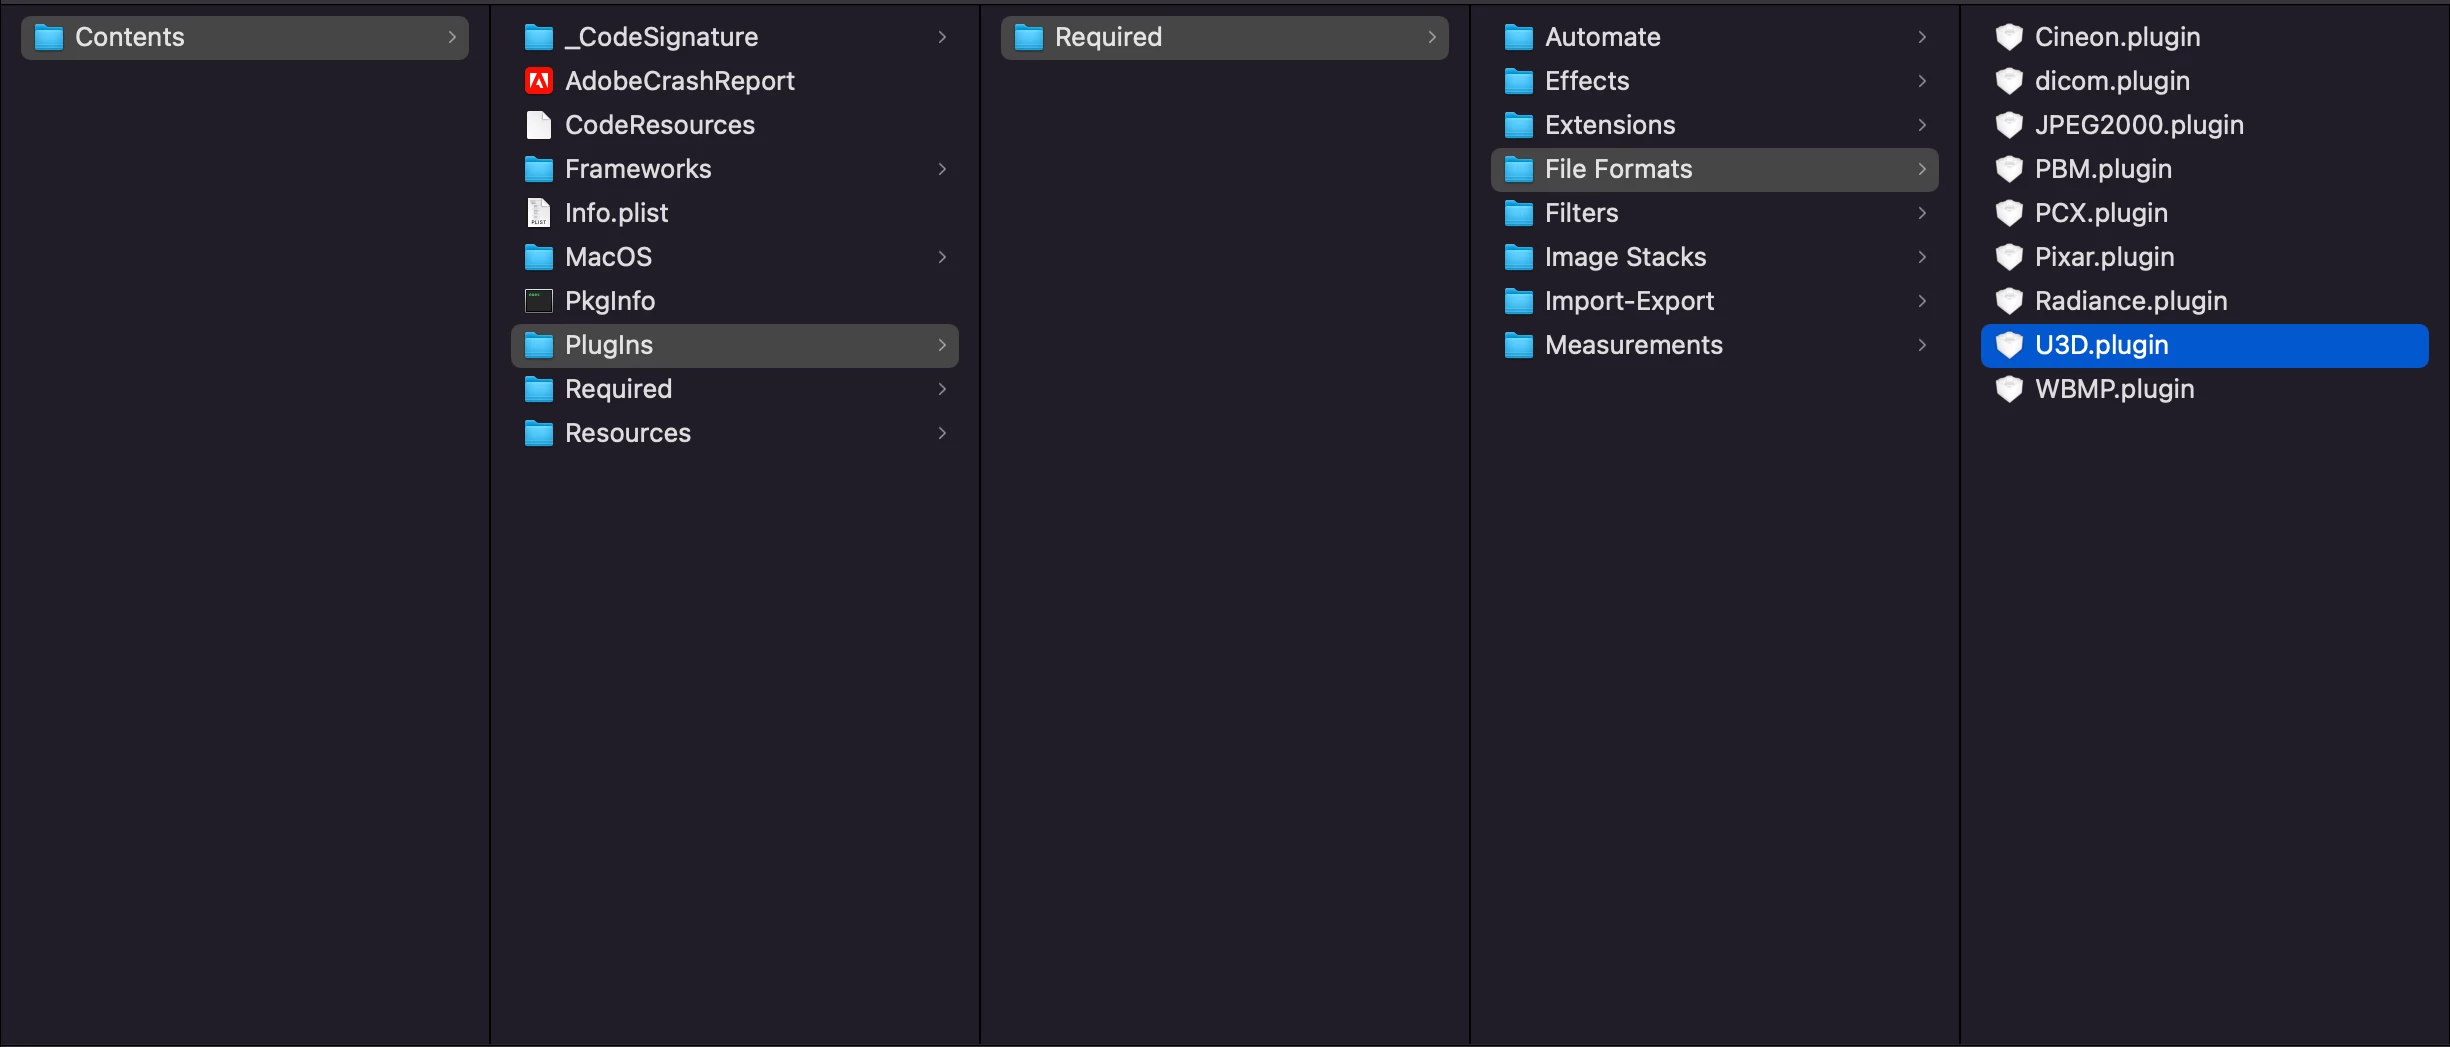The height and width of the screenshot is (1047, 2450).
Task: Click the Automate folder icon
Action: click(1519, 38)
